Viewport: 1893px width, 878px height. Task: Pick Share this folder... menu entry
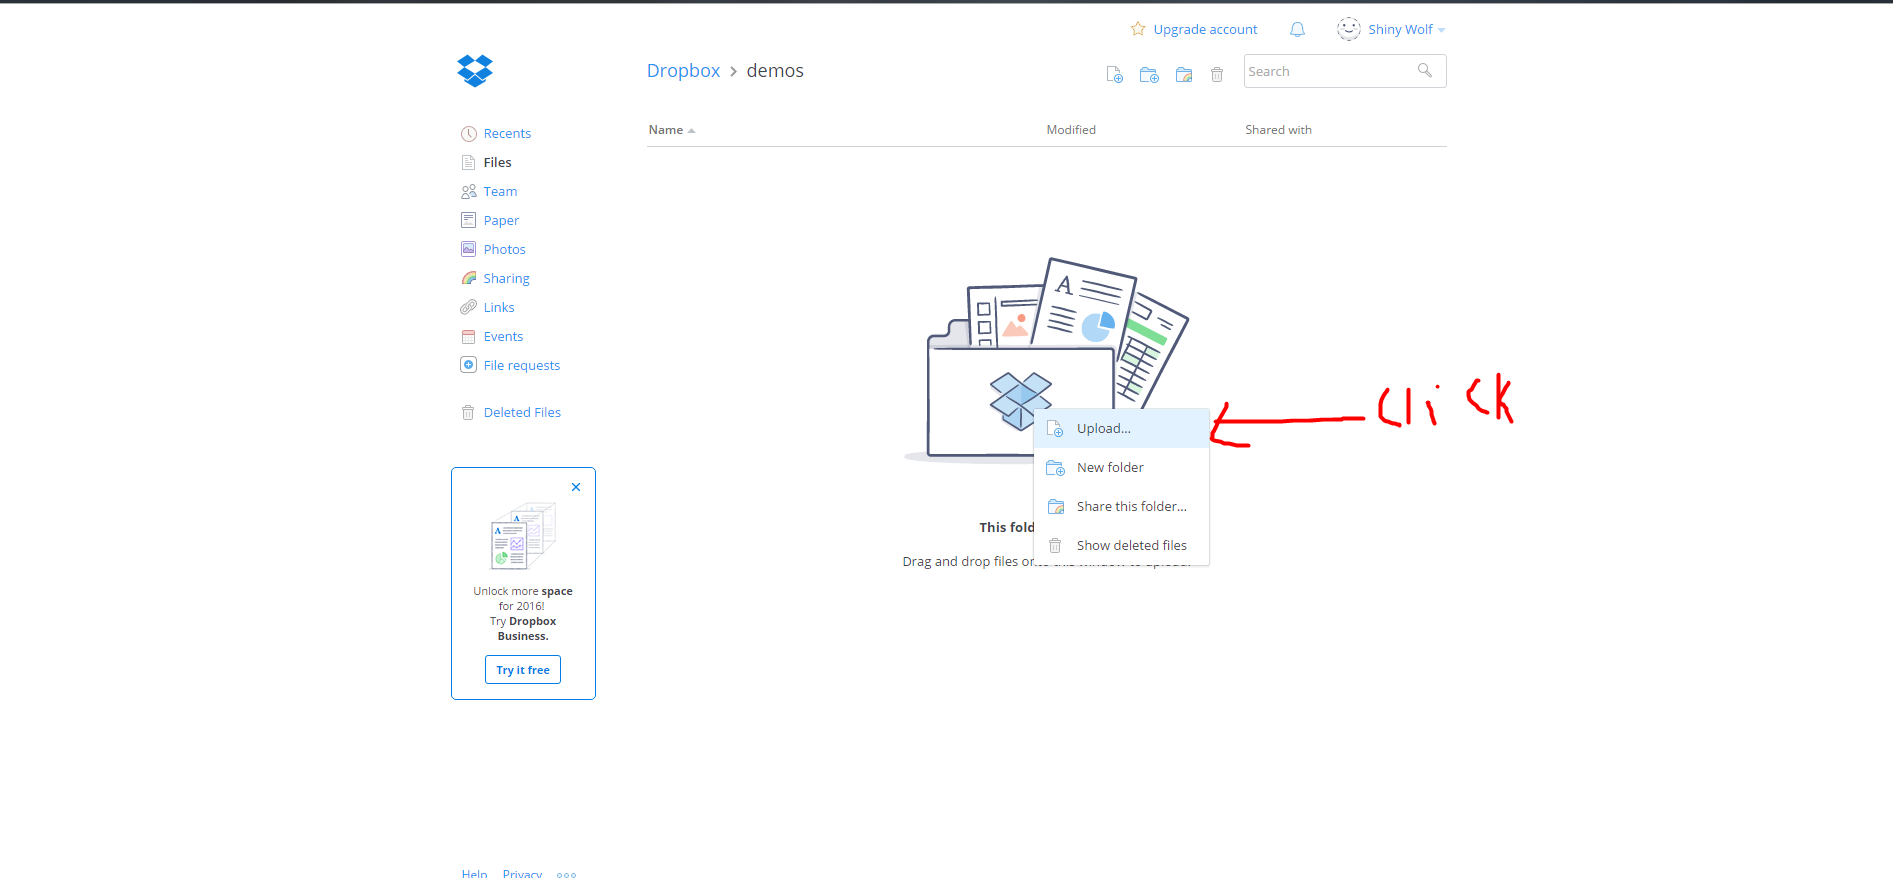click(x=1131, y=507)
